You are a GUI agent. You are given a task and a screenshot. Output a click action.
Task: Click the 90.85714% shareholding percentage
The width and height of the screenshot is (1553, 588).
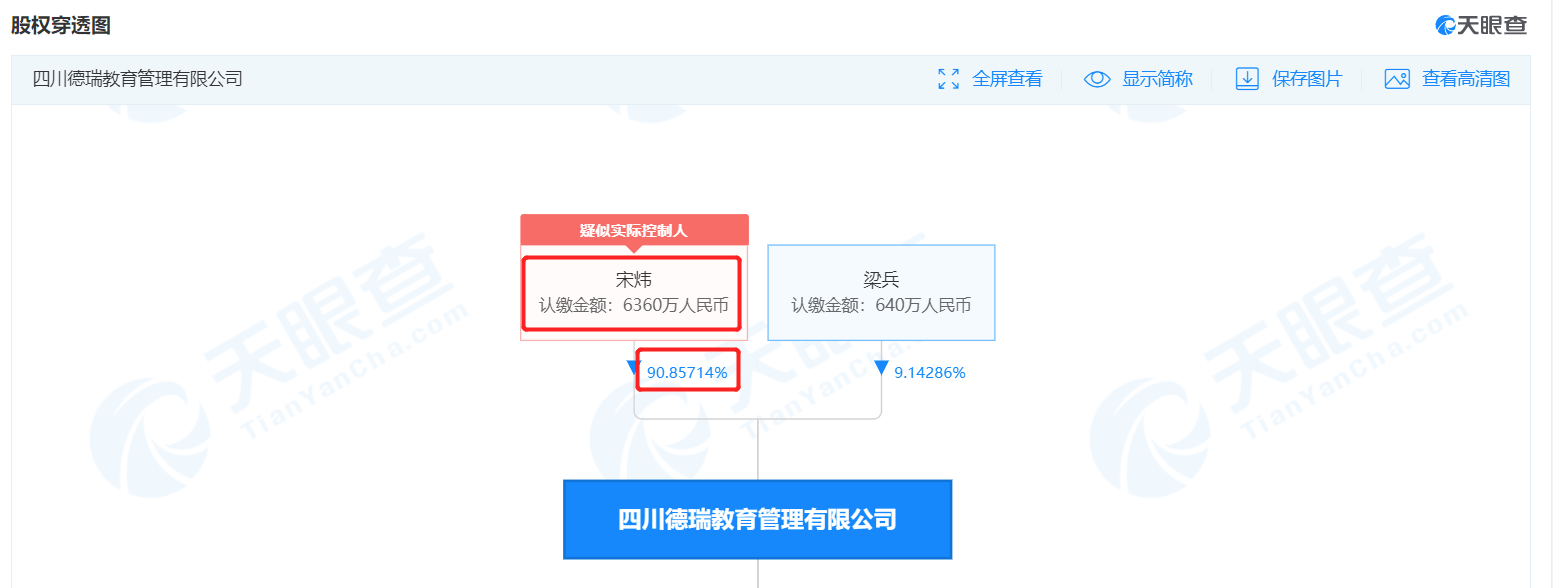point(687,373)
